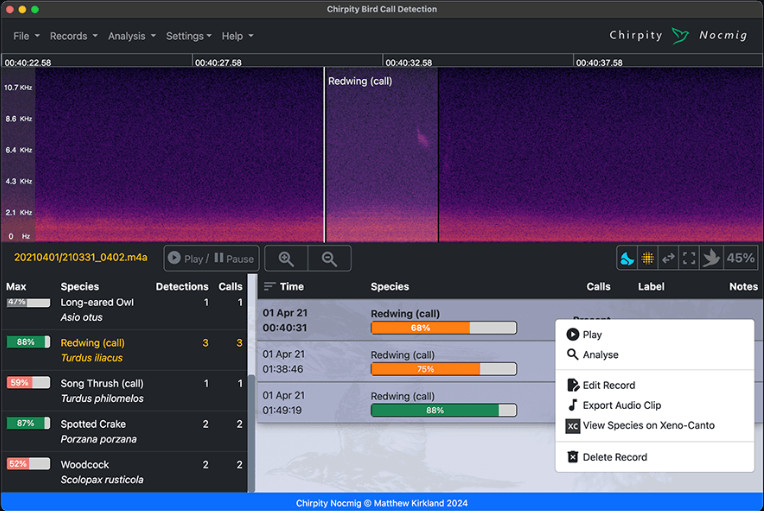The image size is (764, 511).
Task: Open the Help menu
Action: click(237, 36)
